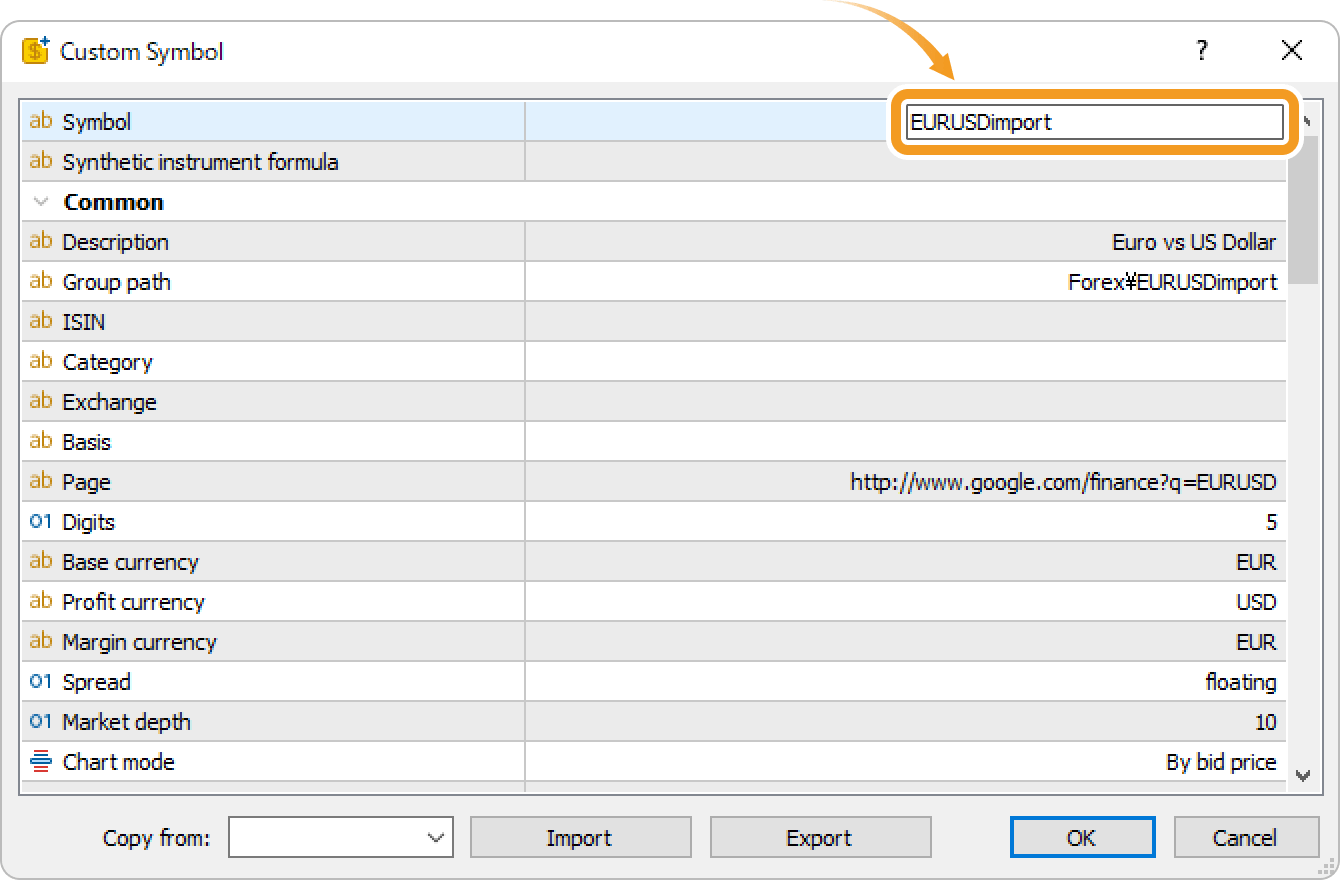This screenshot has height=880, width=1340.
Task: Click the 'ab' icon beside Margin currency
Action: [41, 641]
